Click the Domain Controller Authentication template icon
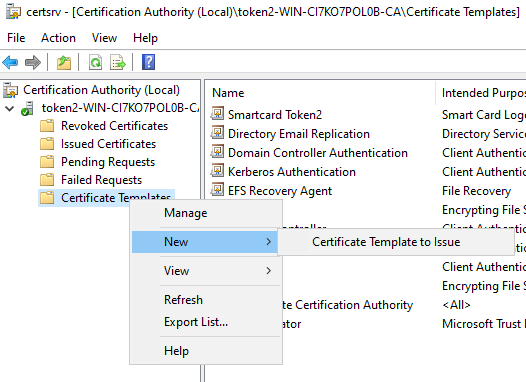Viewport: 526px width, 382px height. pyautogui.click(x=217, y=152)
